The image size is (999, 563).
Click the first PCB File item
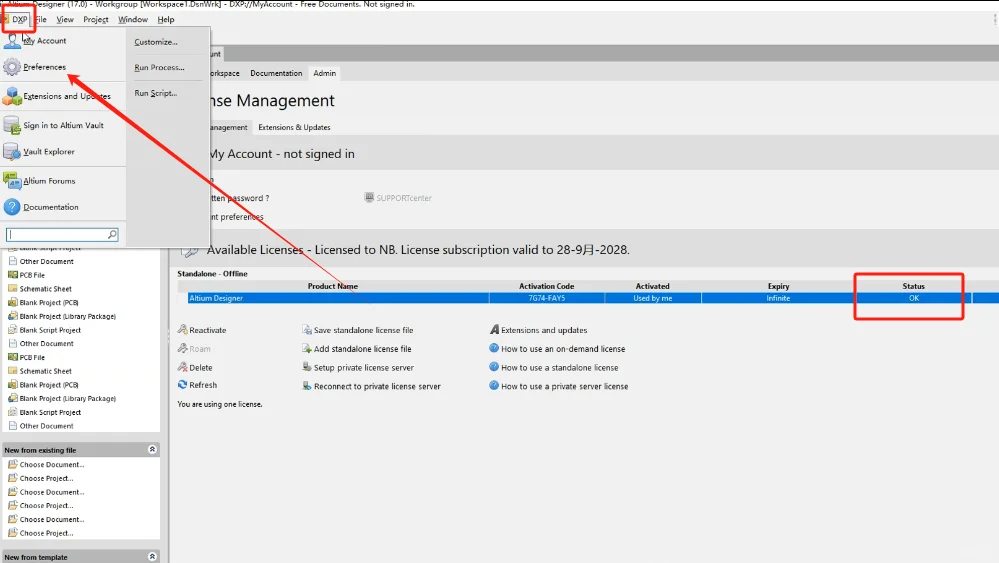[32, 275]
